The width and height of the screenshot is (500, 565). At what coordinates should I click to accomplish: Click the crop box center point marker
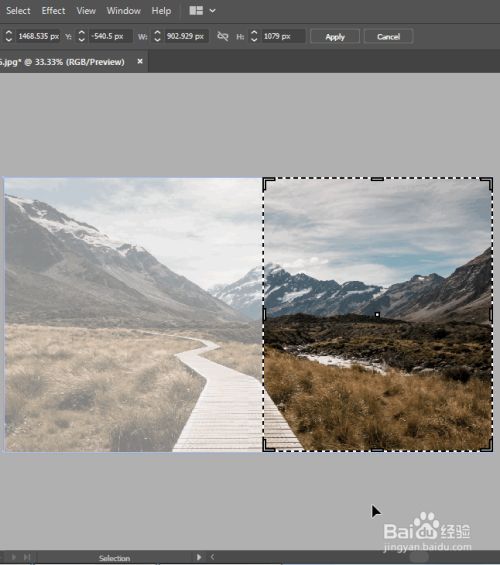point(377,315)
